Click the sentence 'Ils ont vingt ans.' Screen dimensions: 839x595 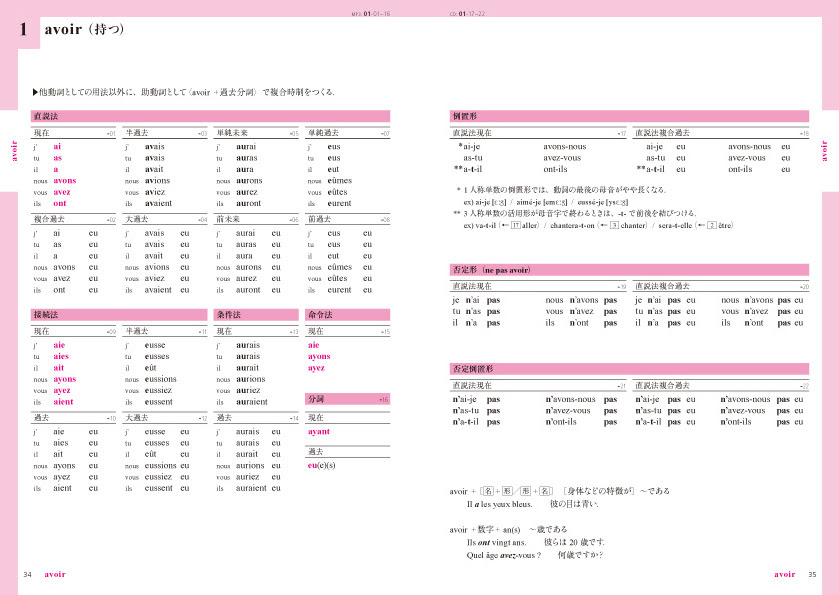pos(496,542)
